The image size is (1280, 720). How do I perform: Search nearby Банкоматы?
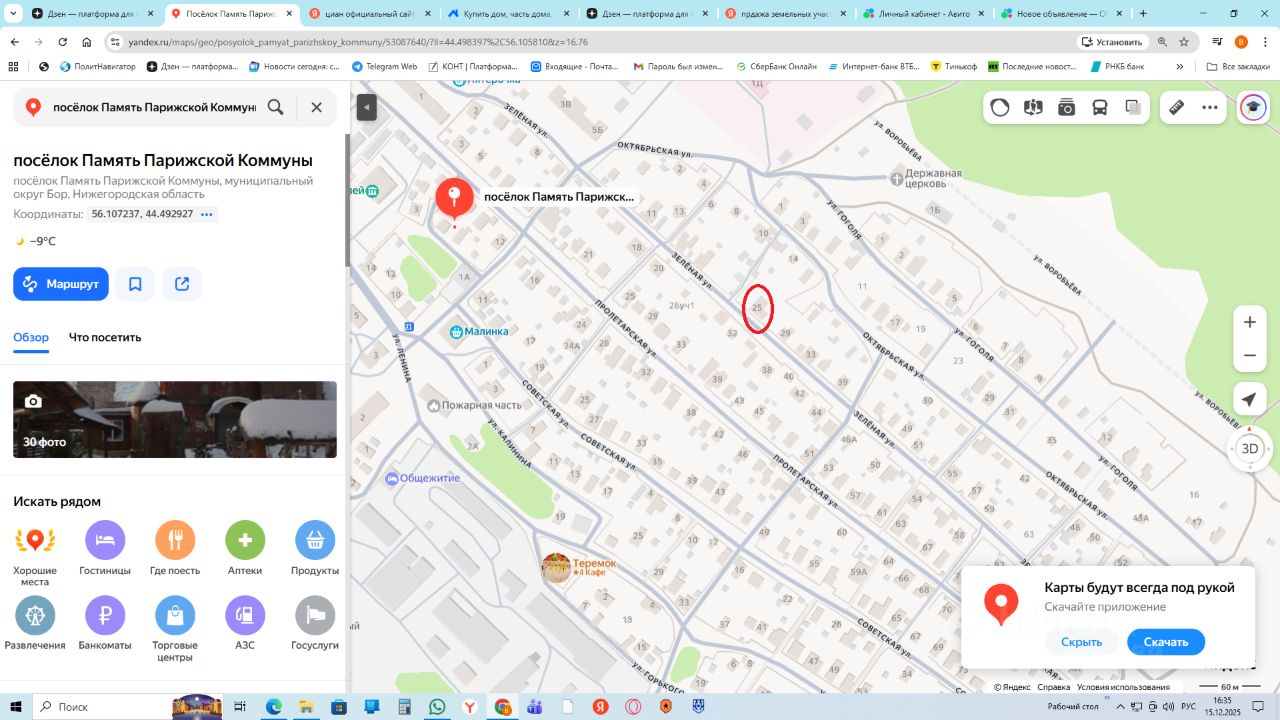click(x=105, y=625)
